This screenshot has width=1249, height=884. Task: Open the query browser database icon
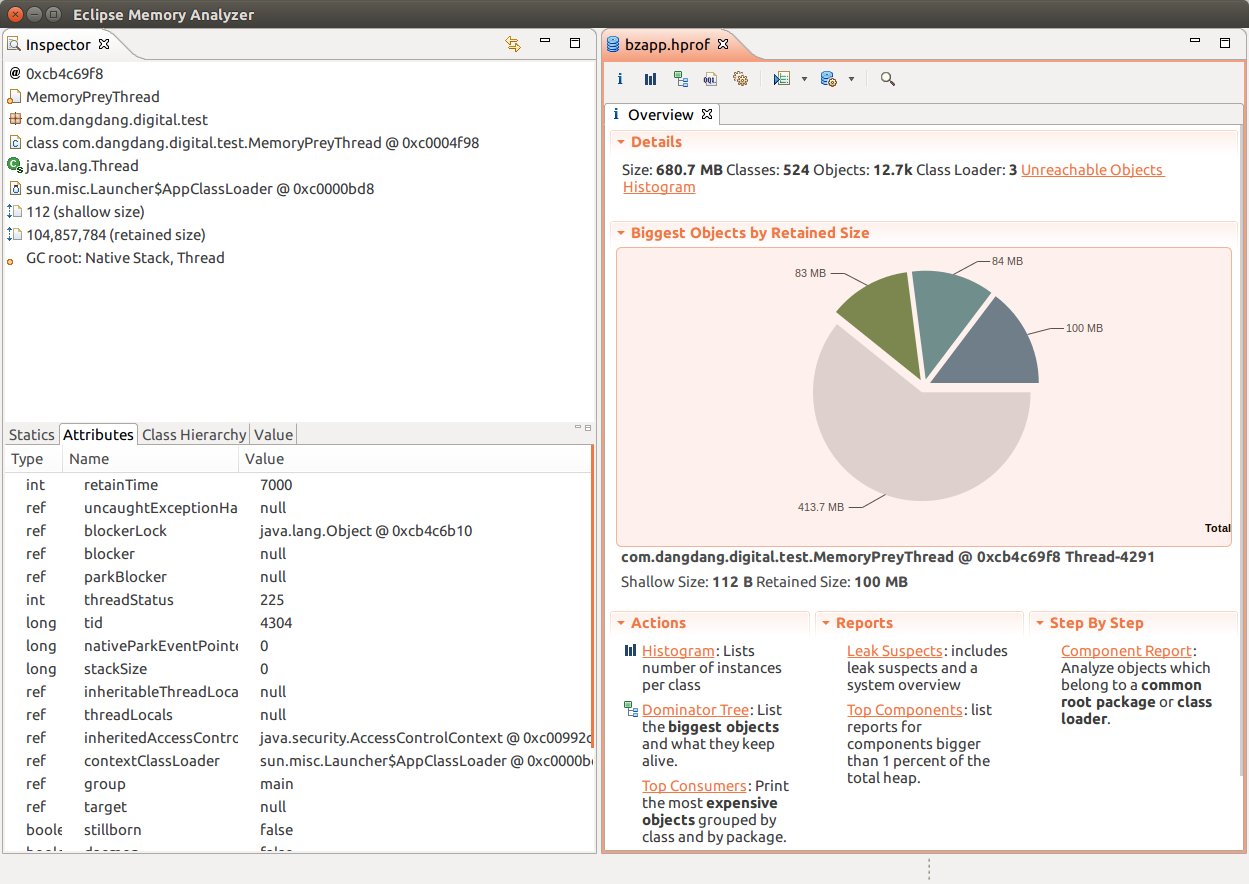click(828, 79)
